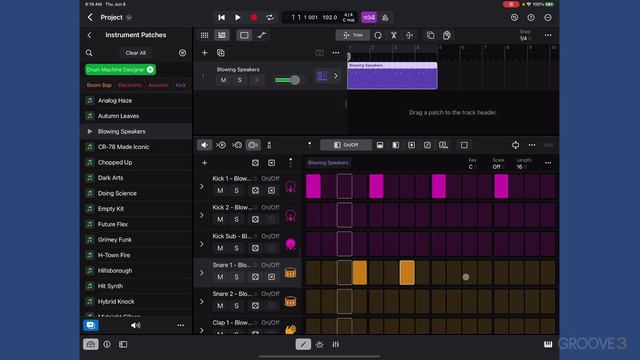The width and height of the screenshot is (640, 360).
Task: Expand Snare 2 row
Action: [x=202, y=302]
